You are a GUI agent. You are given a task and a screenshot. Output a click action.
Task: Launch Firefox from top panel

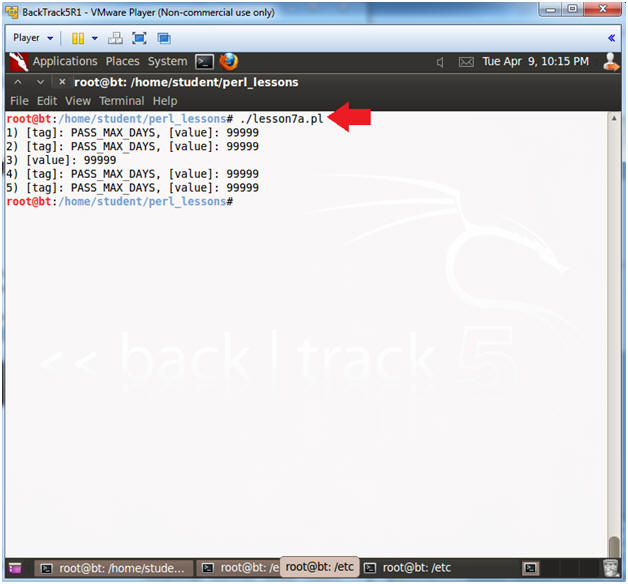click(x=229, y=62)
